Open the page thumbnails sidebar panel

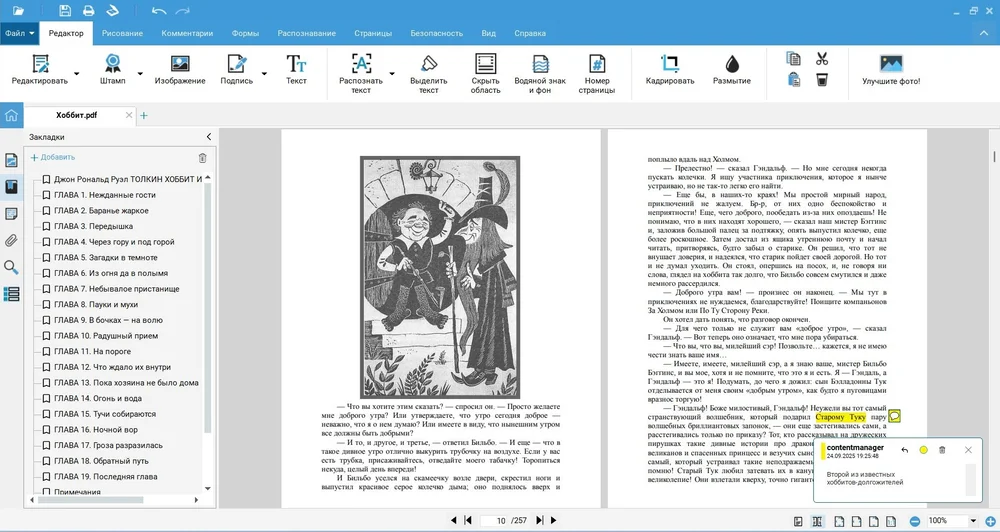11,160
